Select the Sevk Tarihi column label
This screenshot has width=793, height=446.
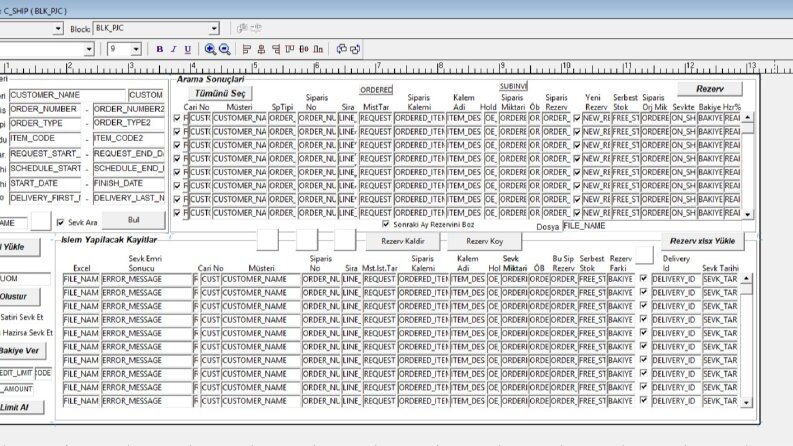(720, 268)
